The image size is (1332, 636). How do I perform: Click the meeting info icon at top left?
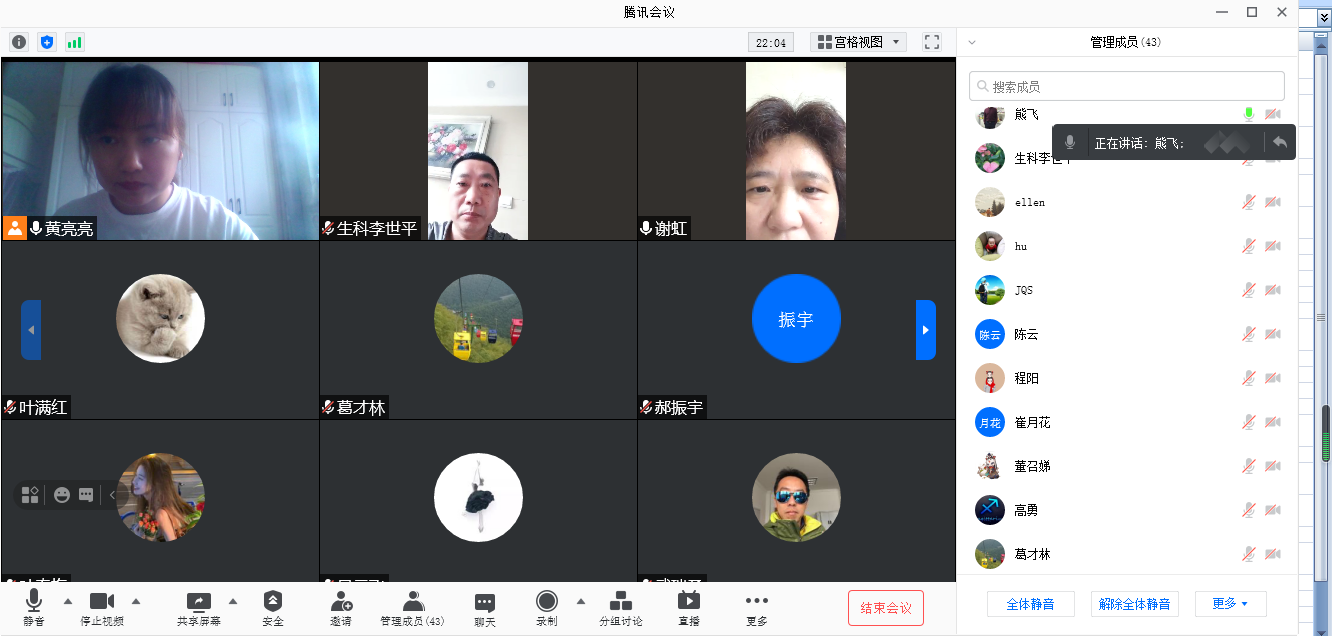[x=18, y=42]
